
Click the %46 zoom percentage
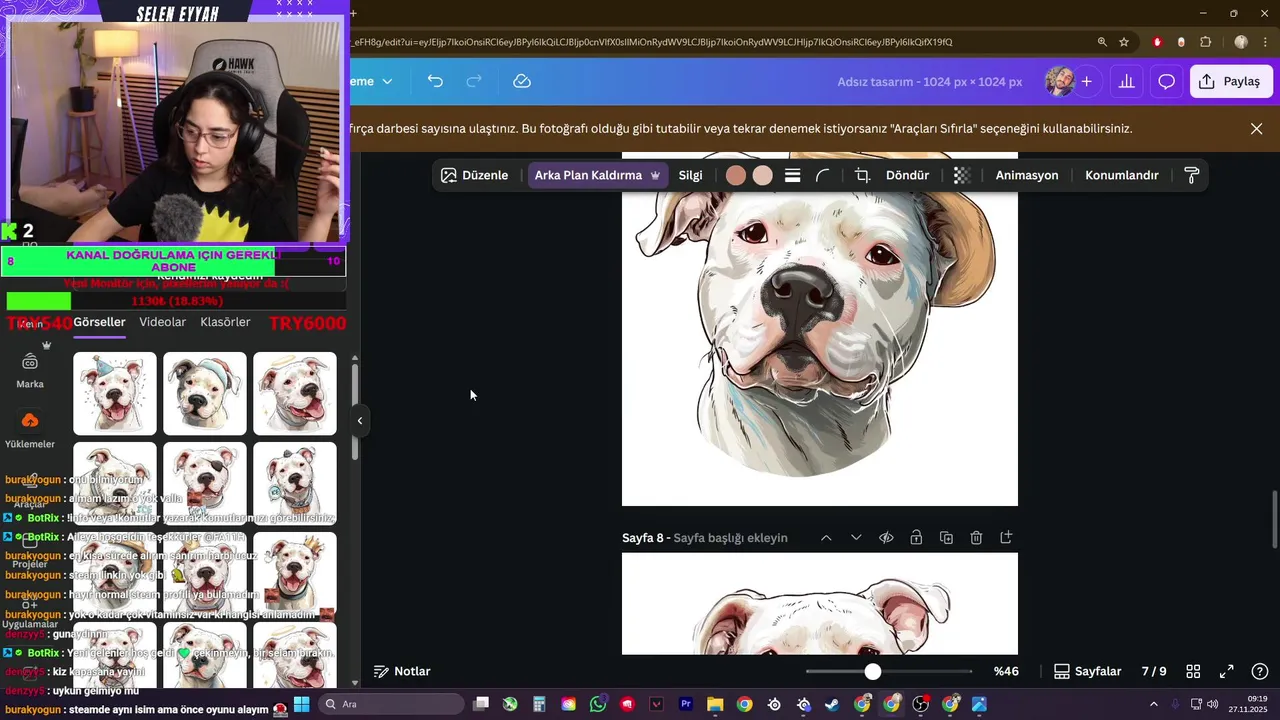1006,671
